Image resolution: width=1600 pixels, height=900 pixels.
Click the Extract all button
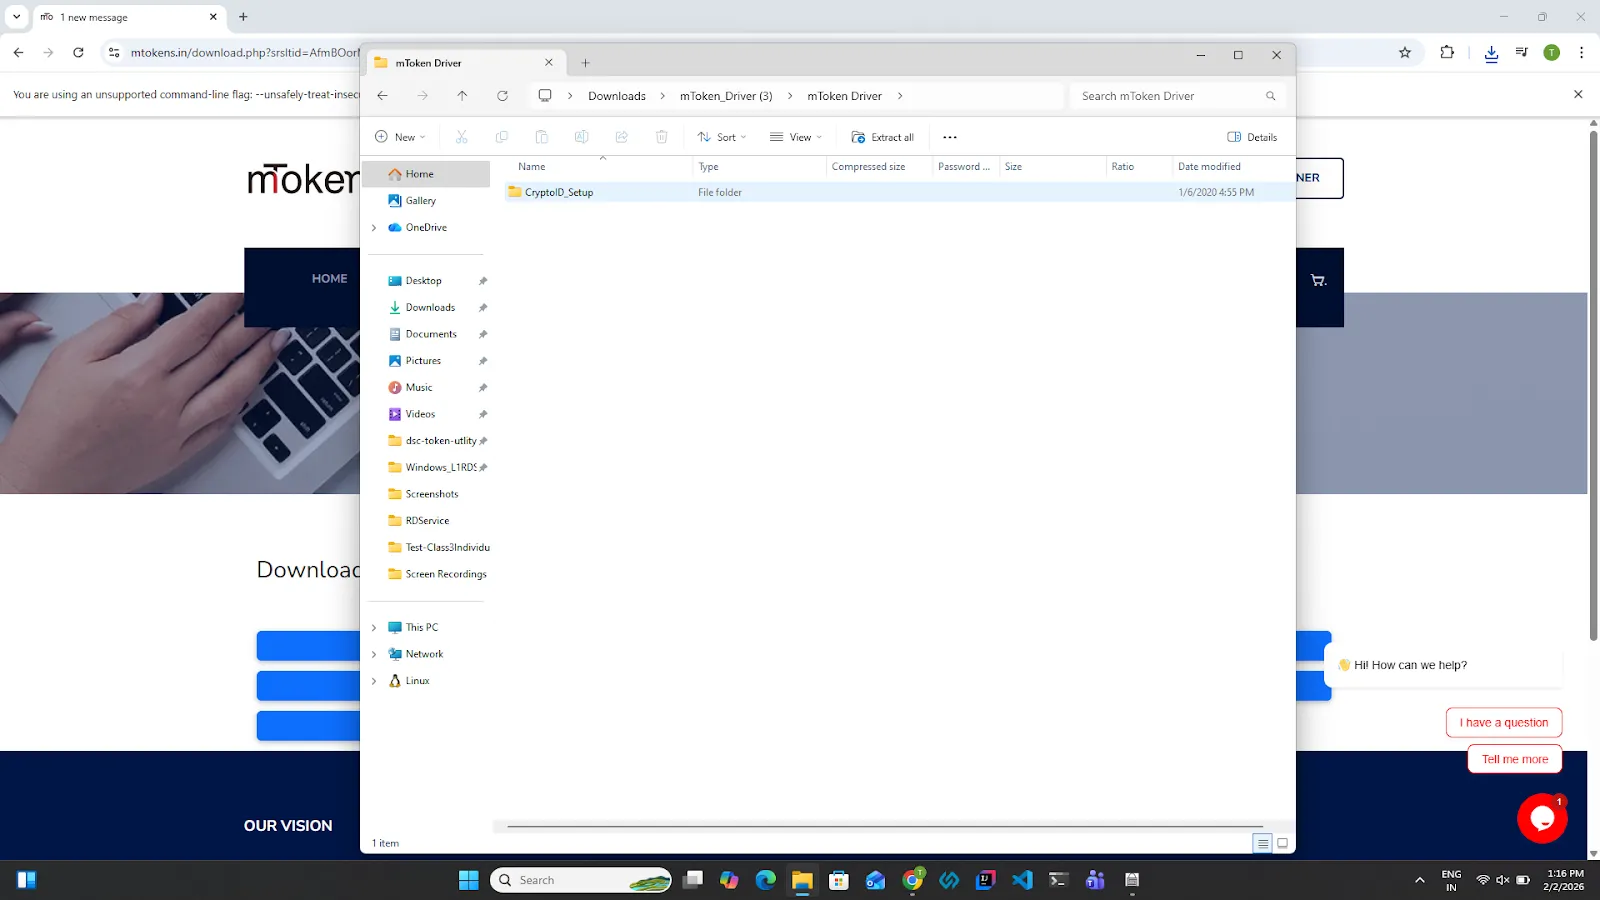click(x=882, y=137)
